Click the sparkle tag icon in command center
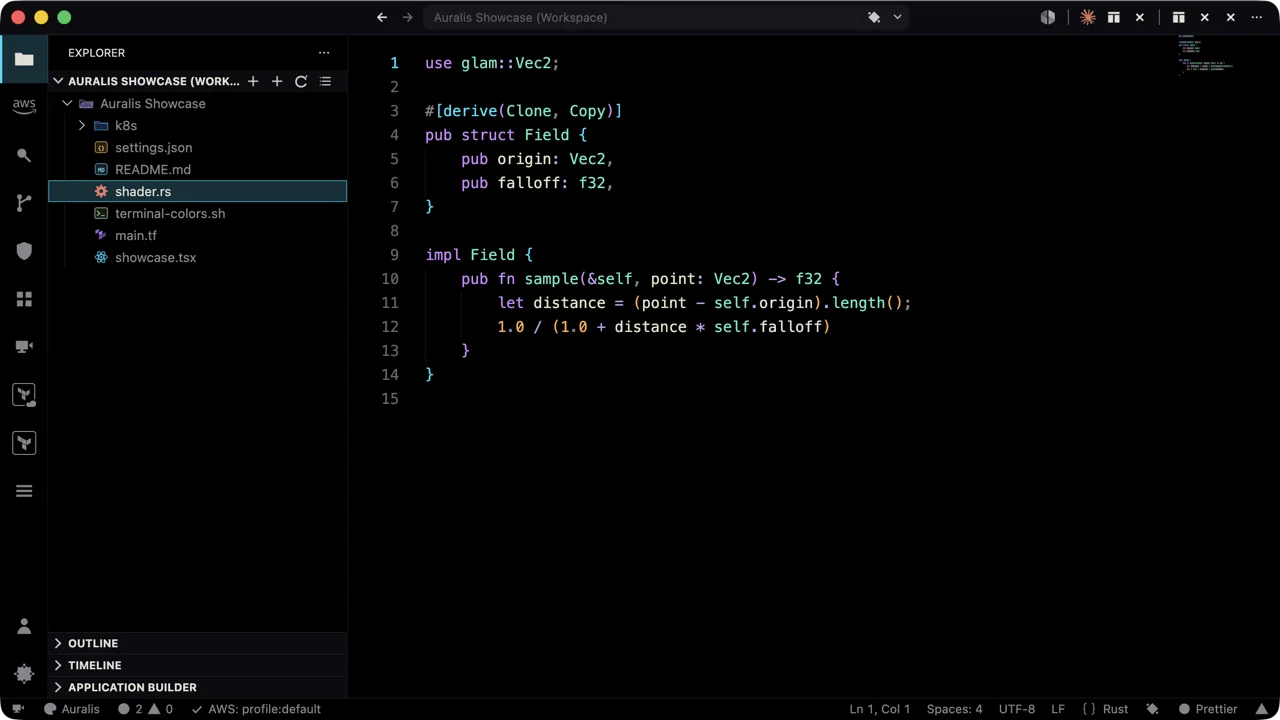Screen dimensions: 1280x720 click(874, 17)
